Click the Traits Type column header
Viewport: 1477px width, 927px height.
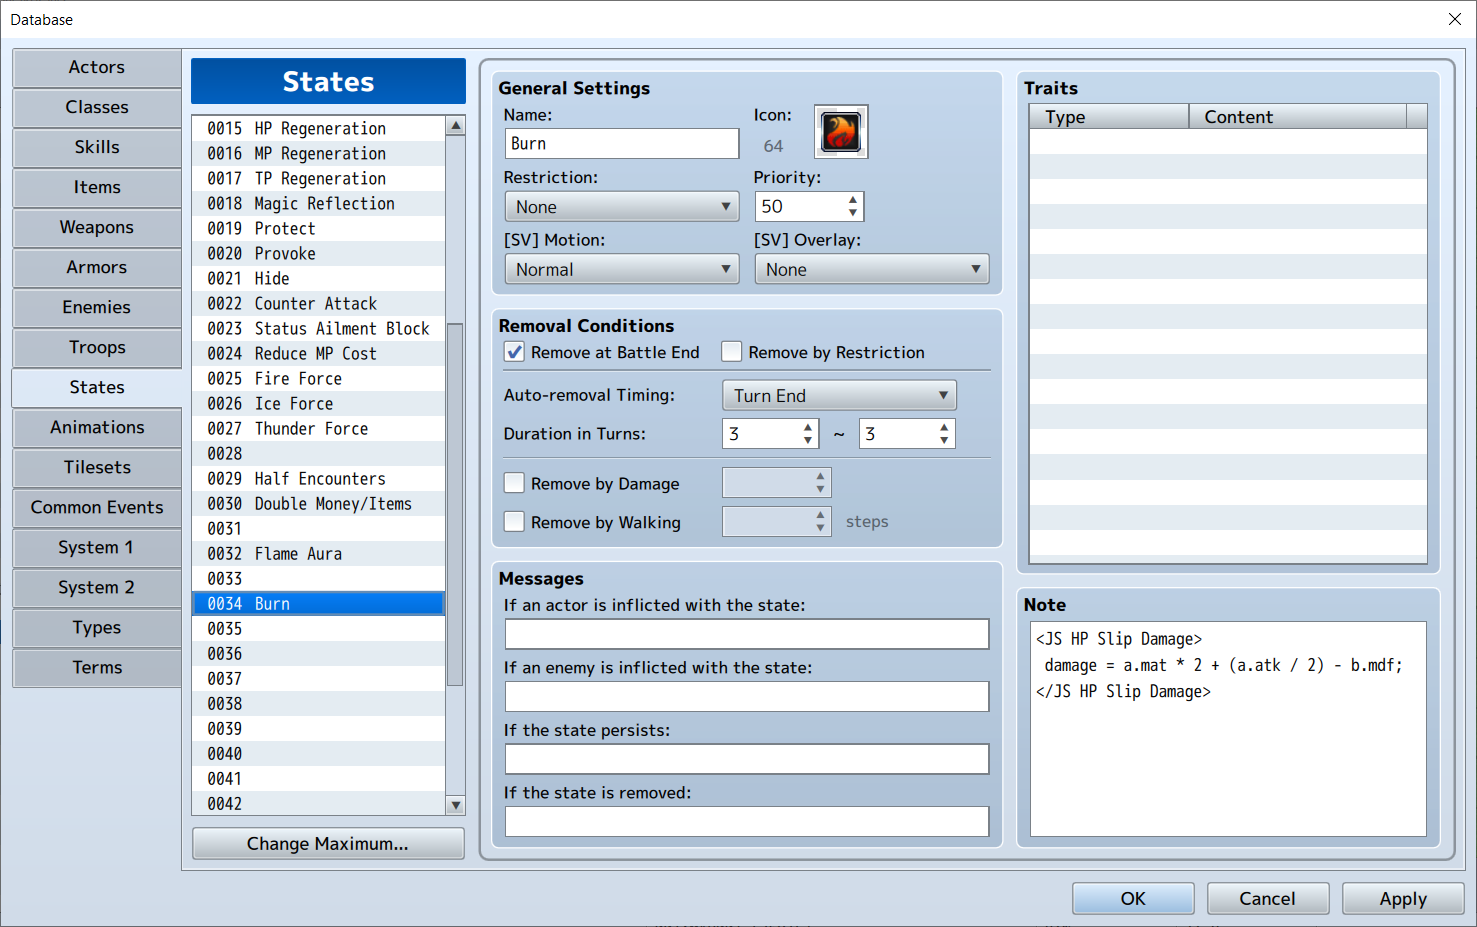[1109, 117]
